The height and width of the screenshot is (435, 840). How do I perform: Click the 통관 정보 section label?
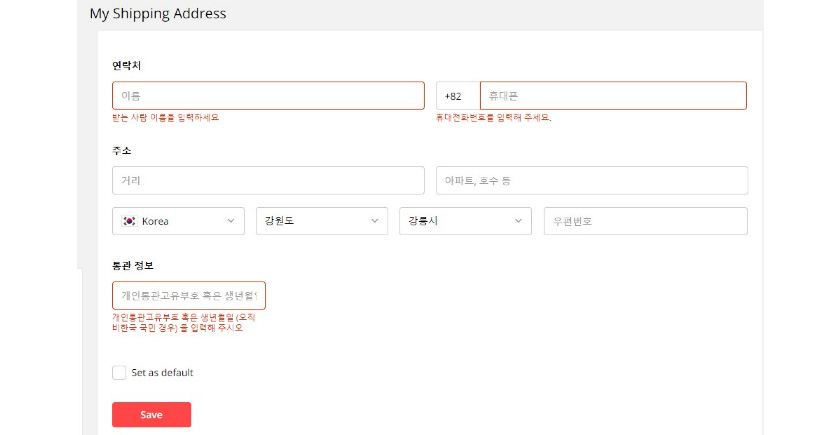(x=133, y=266)
